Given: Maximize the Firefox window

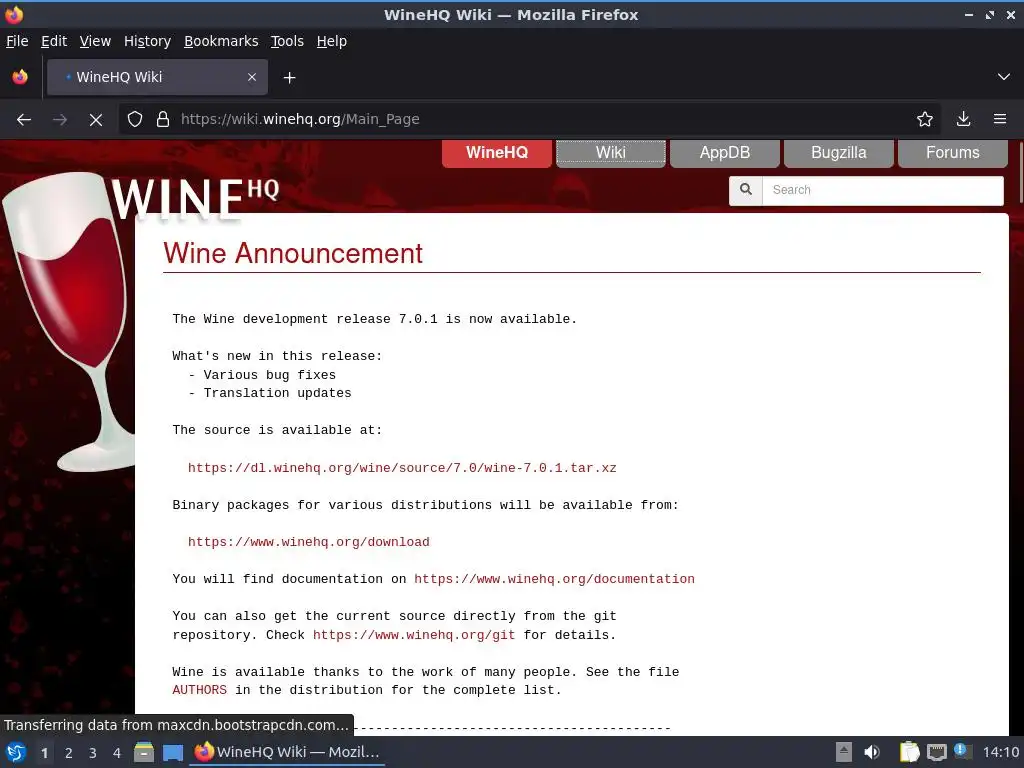Looking at the screenshot, I should [x=990, y=14].
